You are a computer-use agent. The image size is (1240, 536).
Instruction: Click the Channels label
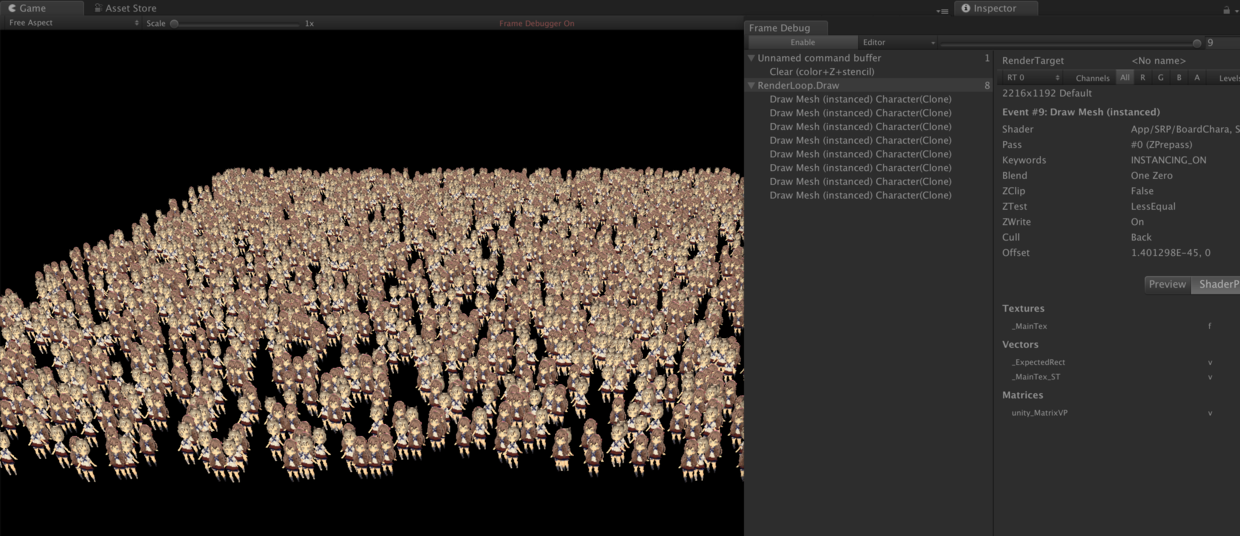[x=1093, y=78]
